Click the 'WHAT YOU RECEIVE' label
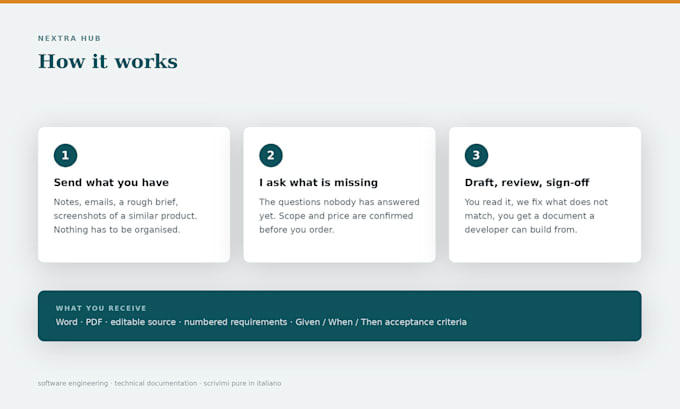The height and width of the screenshot is (409, 680). pos(101,308)
